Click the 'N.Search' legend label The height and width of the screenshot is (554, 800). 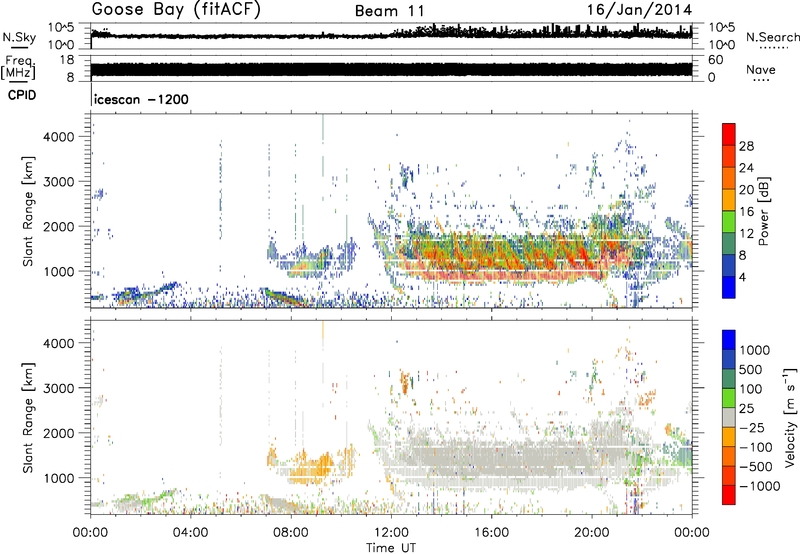(772, 37)
